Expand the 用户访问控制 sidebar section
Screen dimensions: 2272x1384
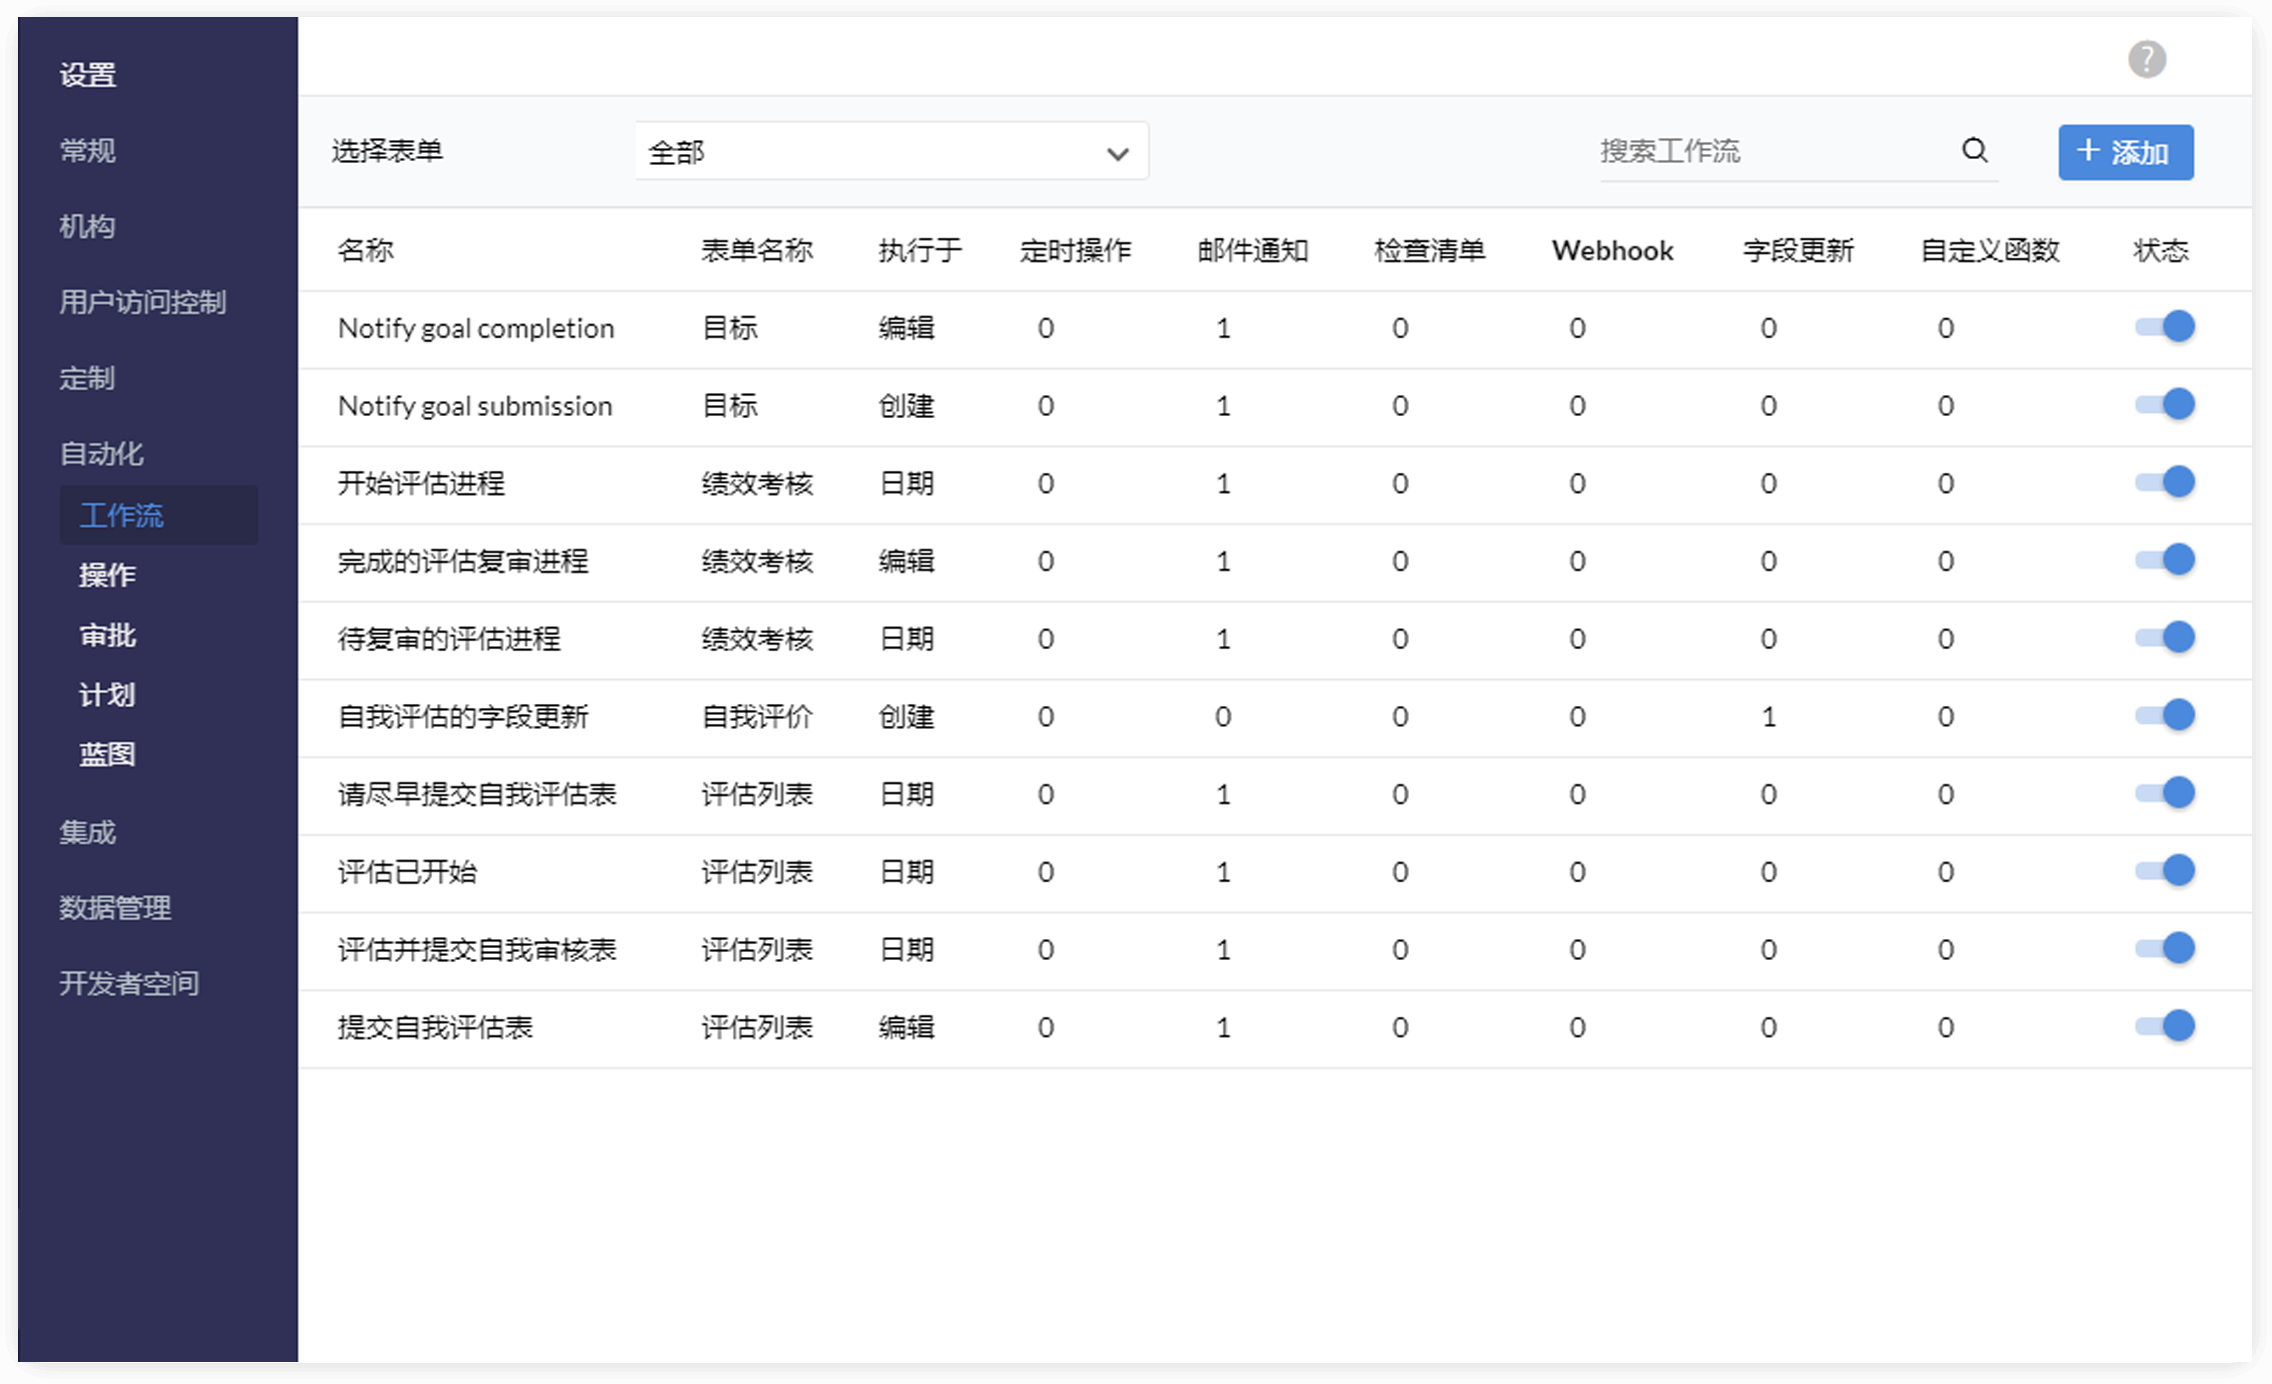[x=142, y=302]
